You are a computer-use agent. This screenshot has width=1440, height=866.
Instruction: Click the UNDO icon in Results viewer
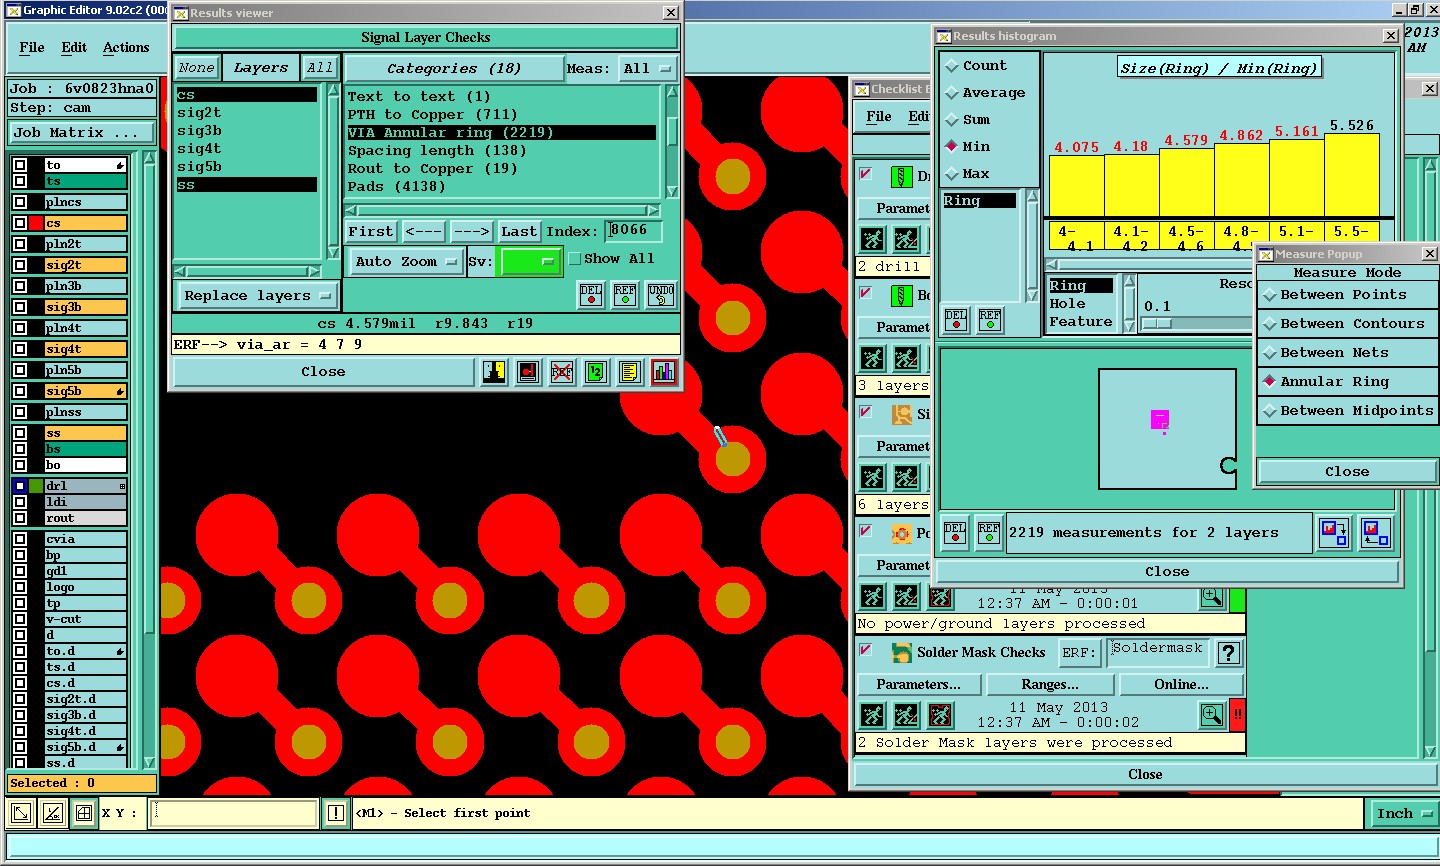661,295
